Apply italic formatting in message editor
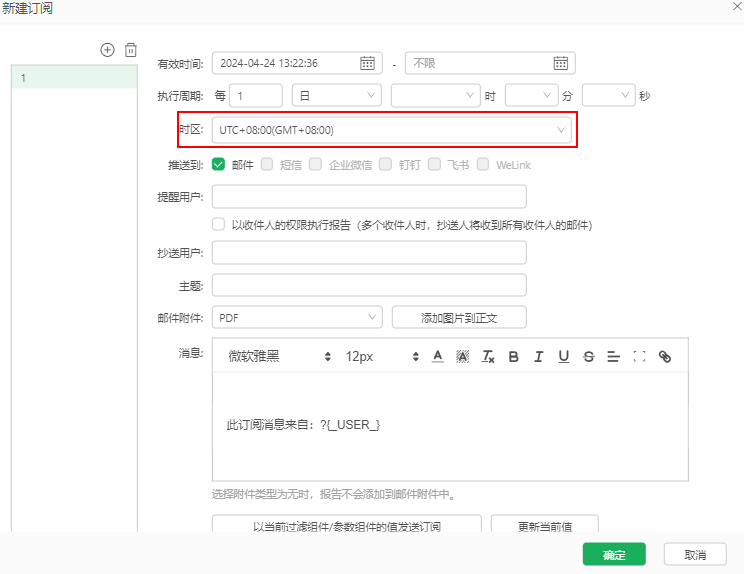Viewport: 744px width, 574px height. coord(538,357)
